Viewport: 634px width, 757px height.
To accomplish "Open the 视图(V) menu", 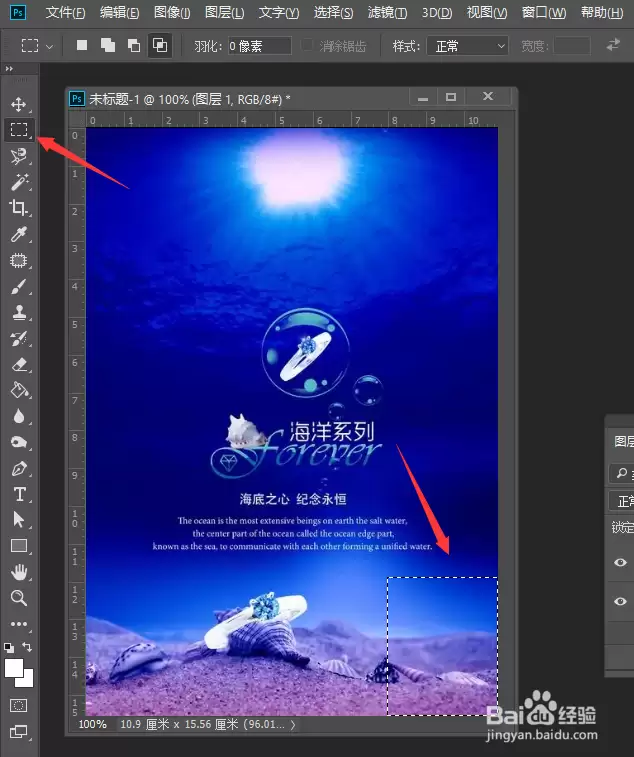I will coord(487,12).
